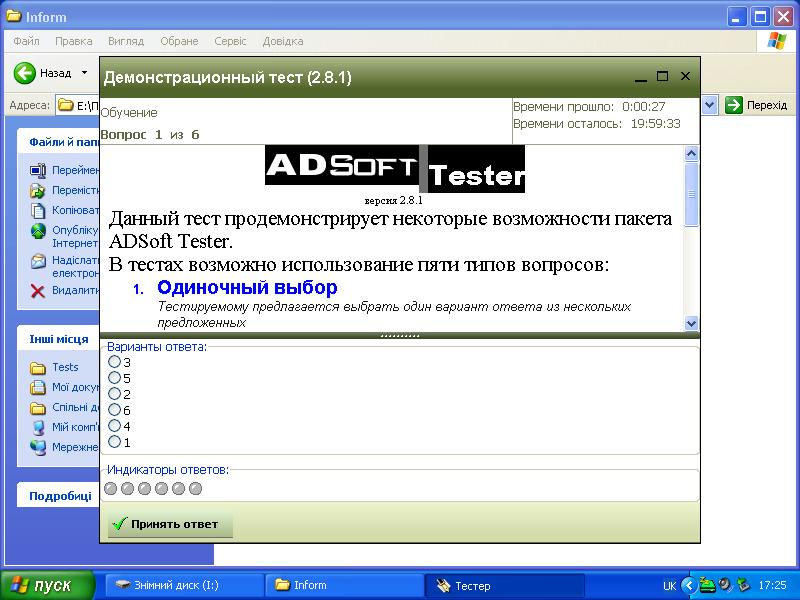
Task: Expand hidden tray icons arrow
Action: coord(689,585)
